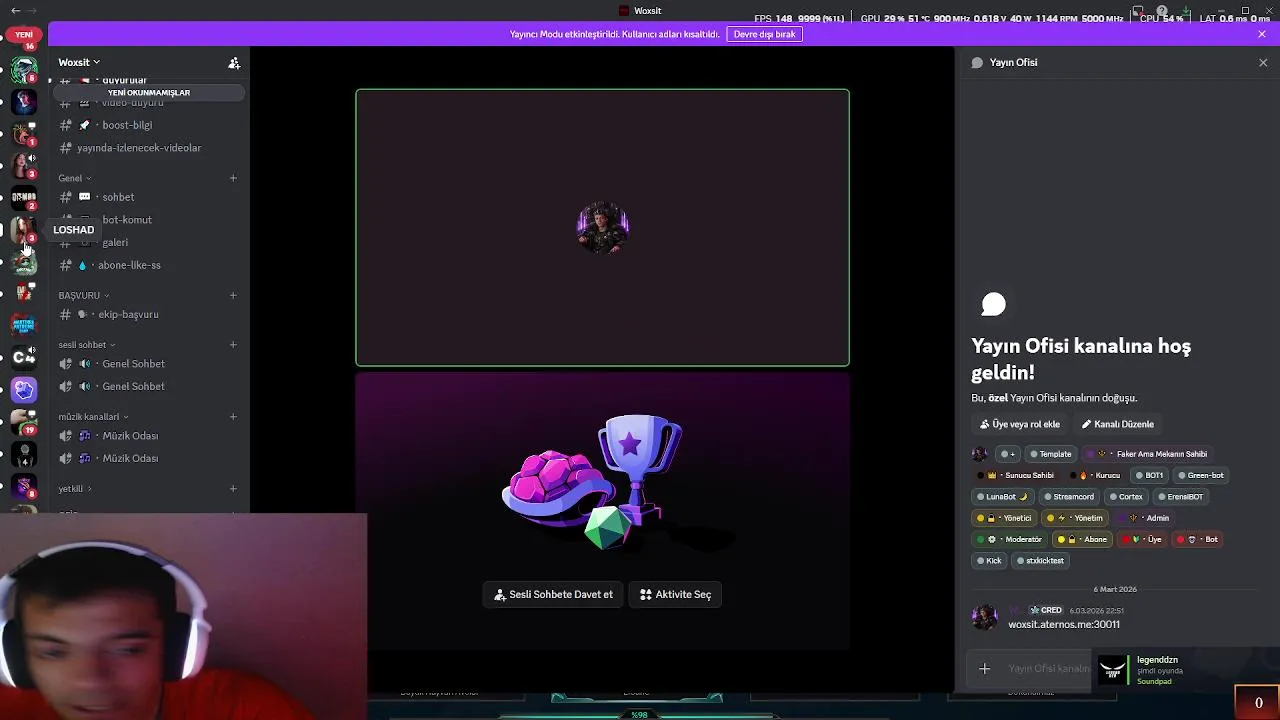Image resolution: width=1280 pixels, height=720 pixels.
Task: Add a channel to müzik kanalları category
Action: point(233,417)
